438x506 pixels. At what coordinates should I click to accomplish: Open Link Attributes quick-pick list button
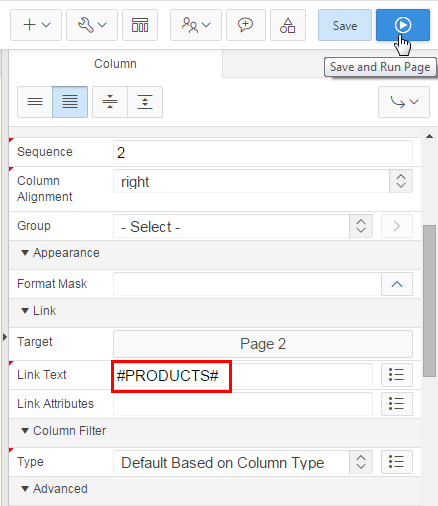click(x=397, y=404)
